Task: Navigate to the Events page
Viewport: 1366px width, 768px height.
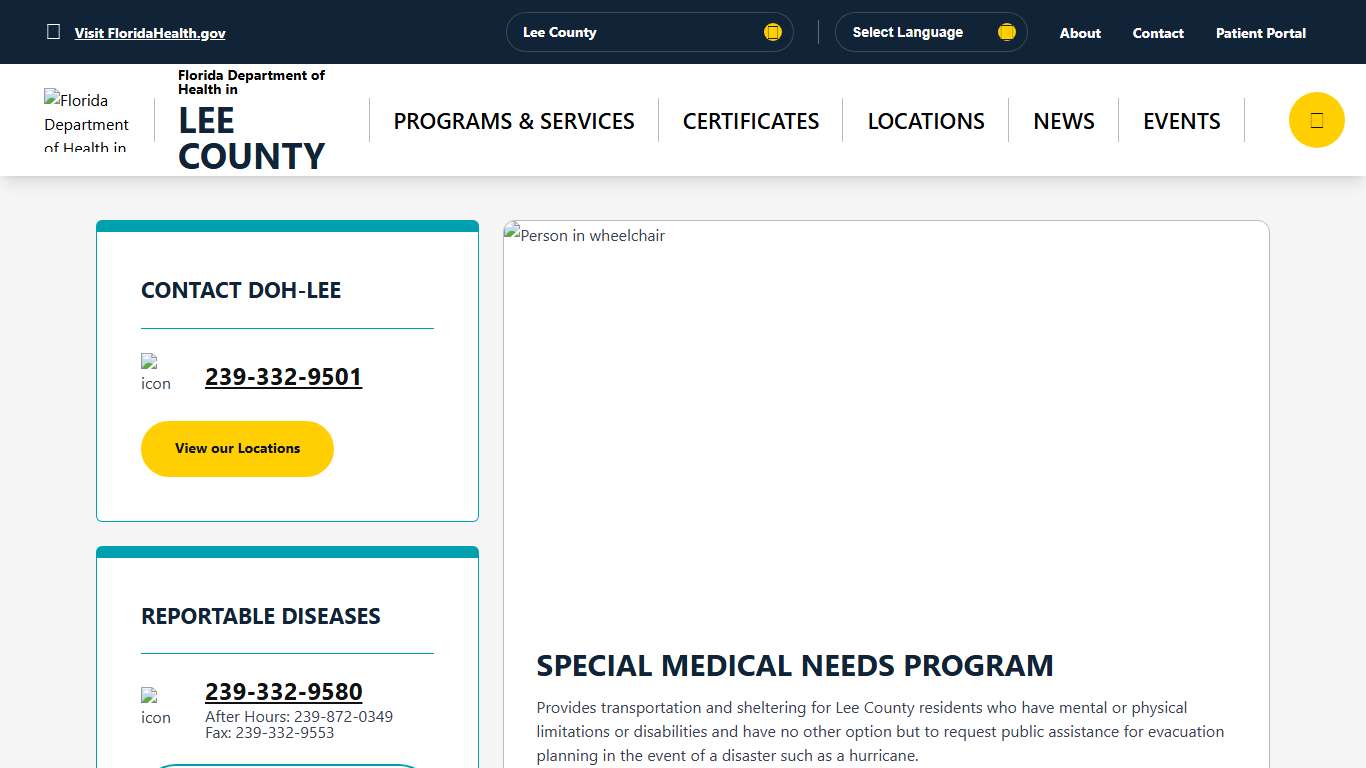Action: pos(1181,120)
